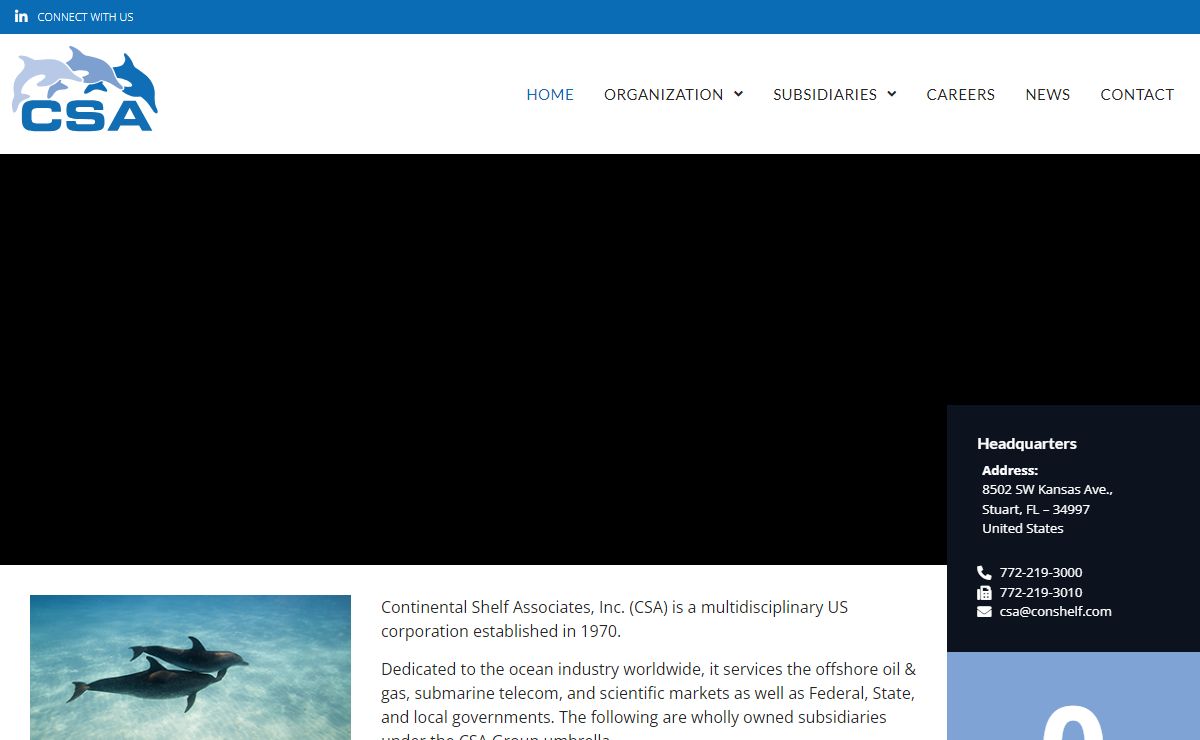Select the 8502 SW Kansas Ave. address line
Viewport: 1200px width, 740px height.
coord(1047,490)
